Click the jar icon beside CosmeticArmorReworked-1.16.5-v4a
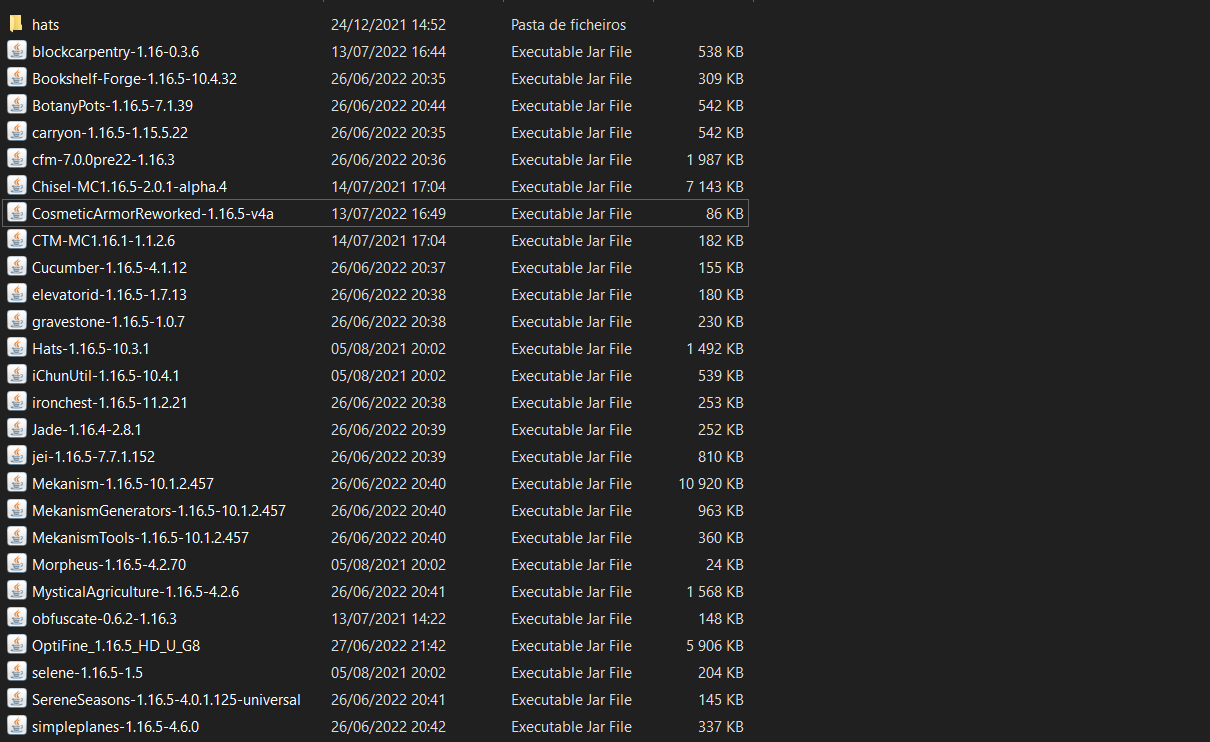1210x742 pixels. tap(16, 213)
